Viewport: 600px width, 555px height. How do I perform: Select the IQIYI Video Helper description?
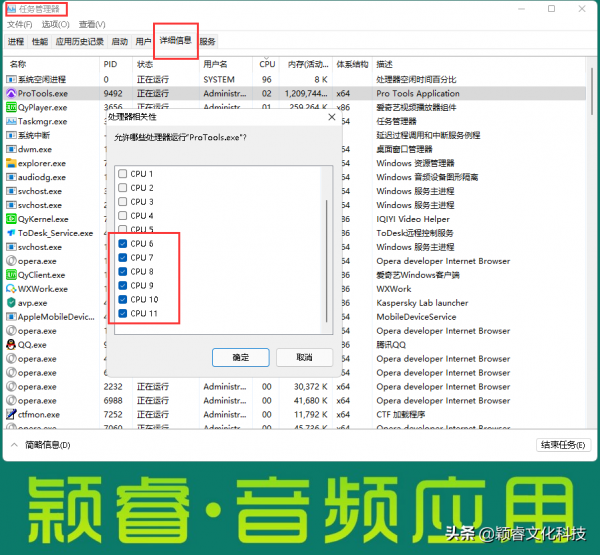tap(413, 219)
